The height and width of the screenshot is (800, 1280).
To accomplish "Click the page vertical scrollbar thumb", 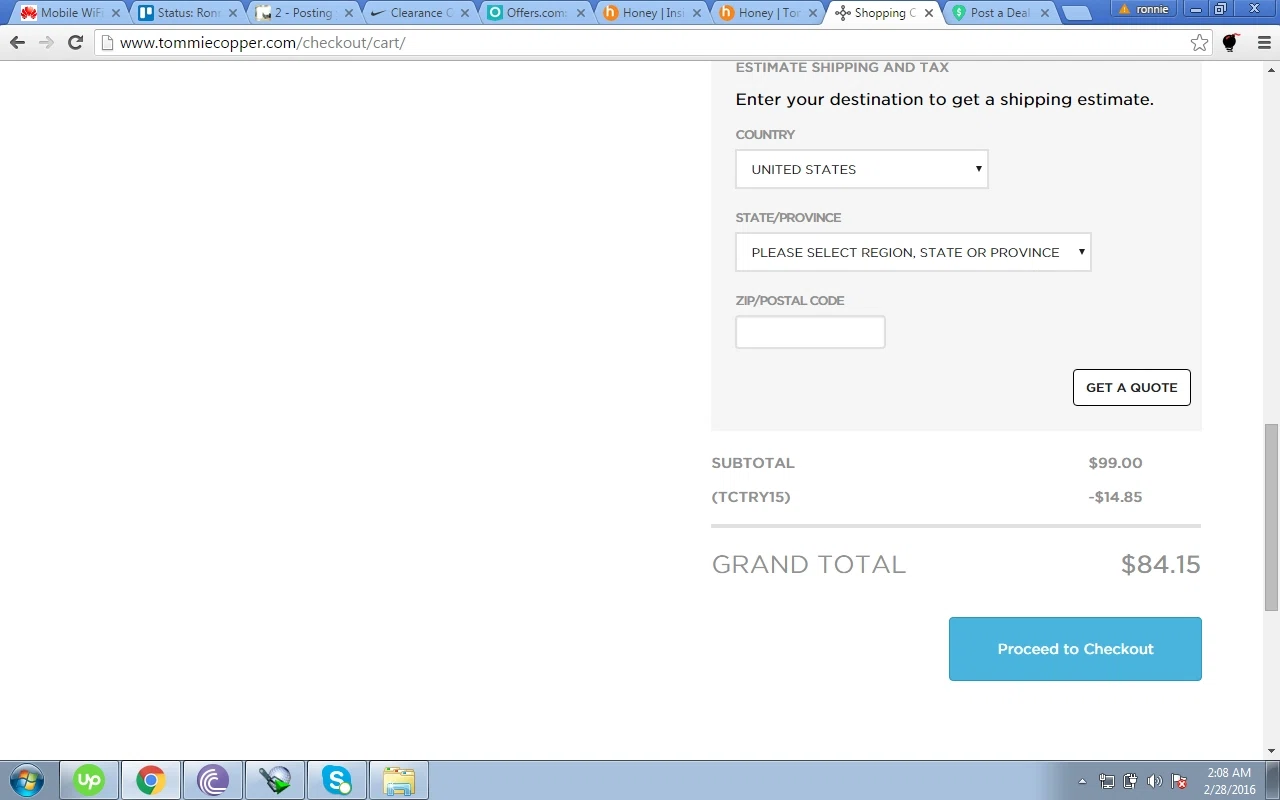I will coord(1271,517).
